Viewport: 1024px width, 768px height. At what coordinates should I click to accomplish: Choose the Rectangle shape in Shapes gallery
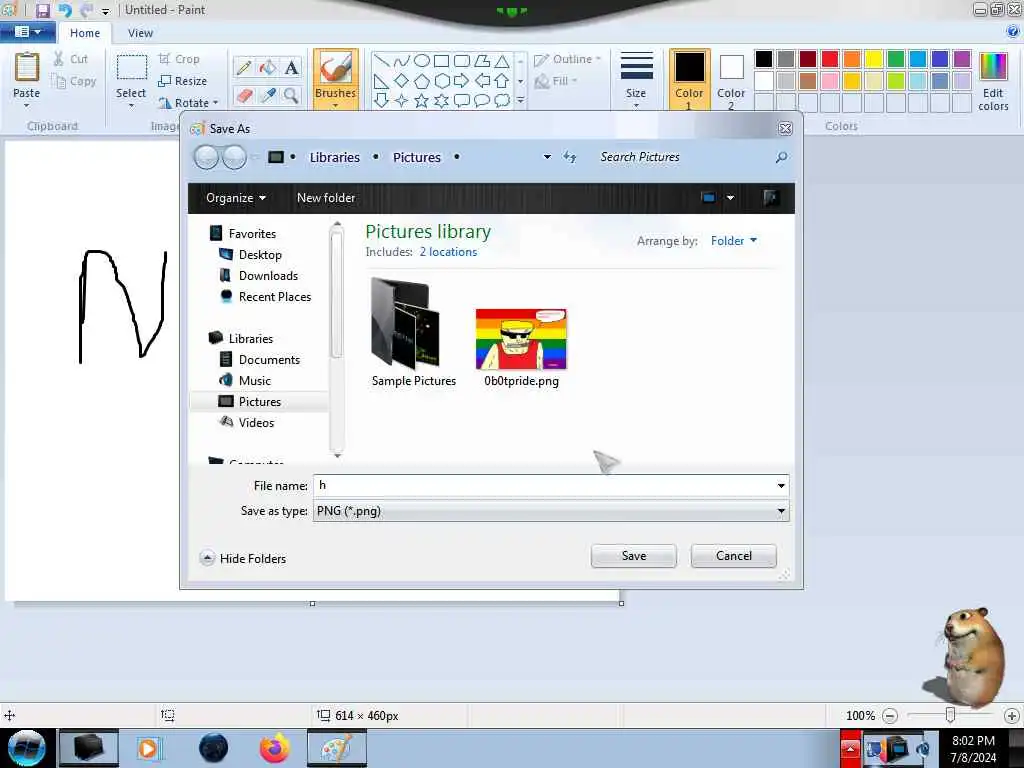tap(441, 61)
